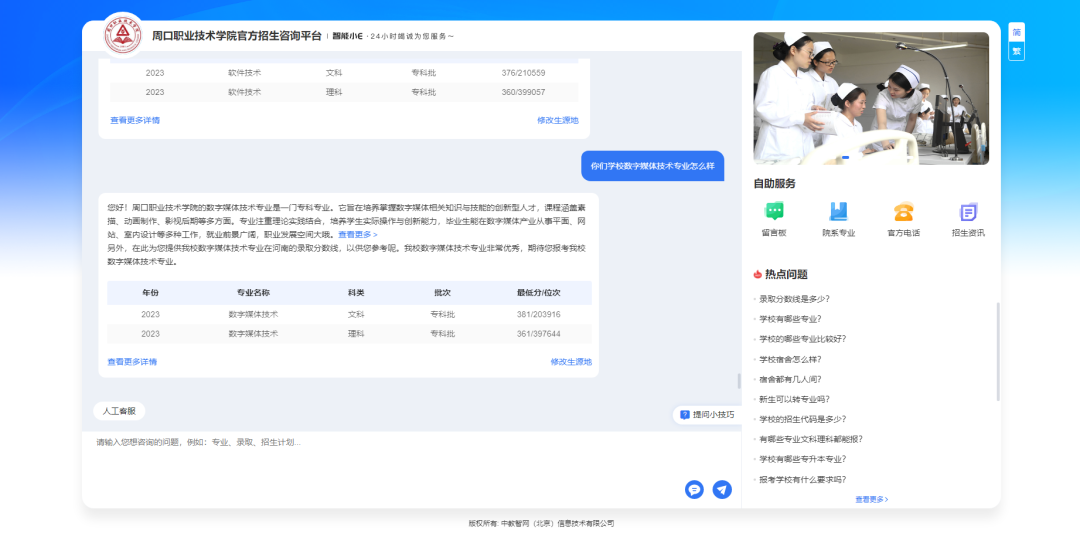Click 修改生源地 under 软件技术 table
The height and width of the screenshot is (540, 1080).
coord(558,120)
